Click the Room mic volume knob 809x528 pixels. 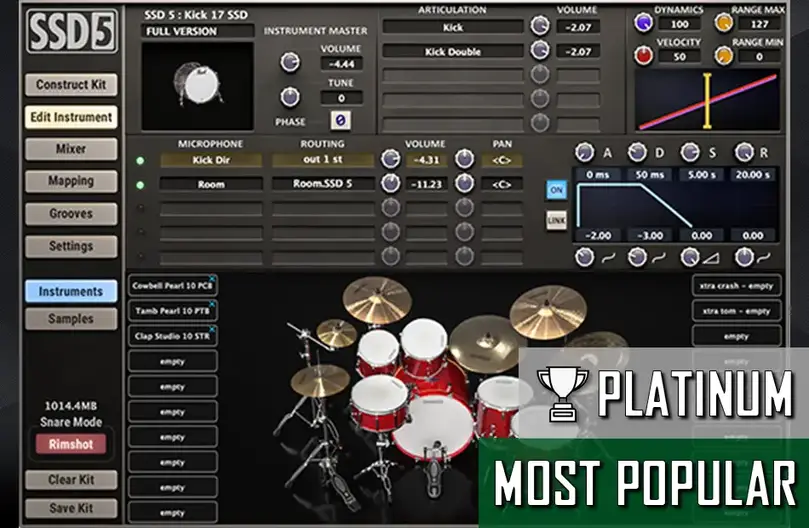(391, 183)
